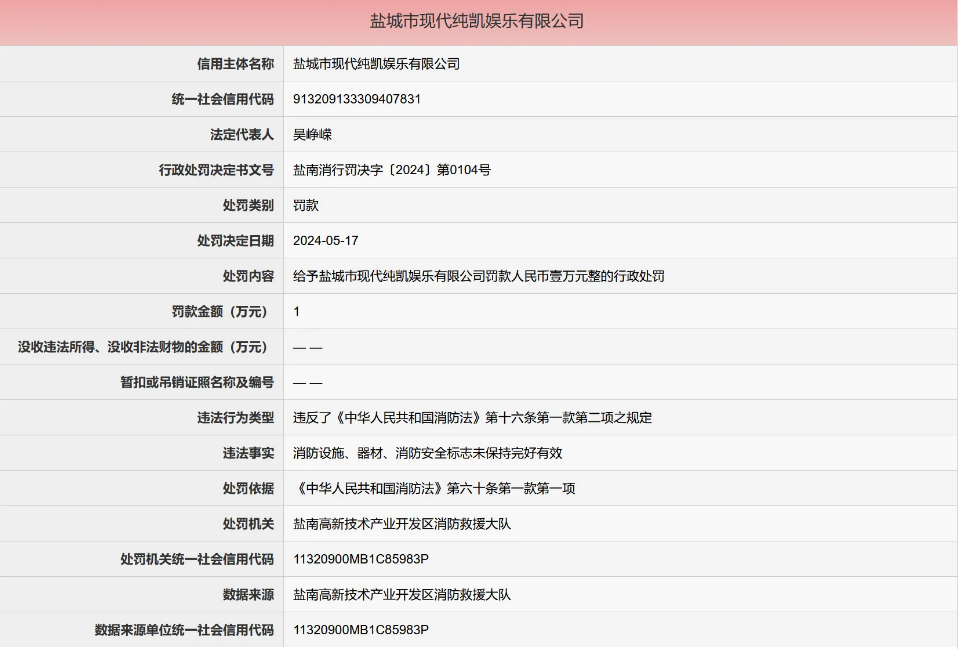Screen dimensions: 958x649
Task: Click 盐南高新技术产业开发区消防救援大队 in 数据来源 row
Action: click(x=402, y=595)
